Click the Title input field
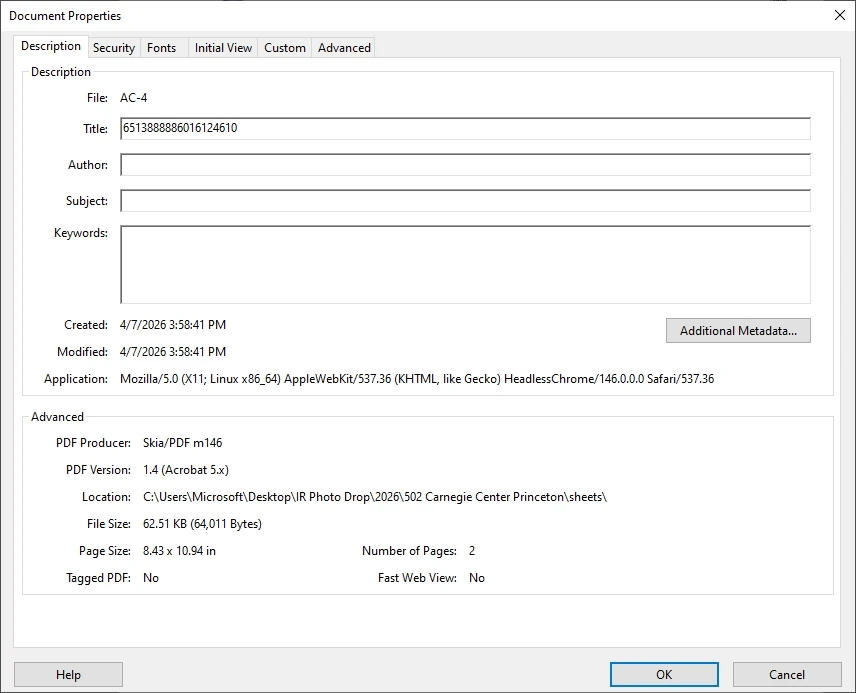Screen dimensions: 856x693 (465, 128)
